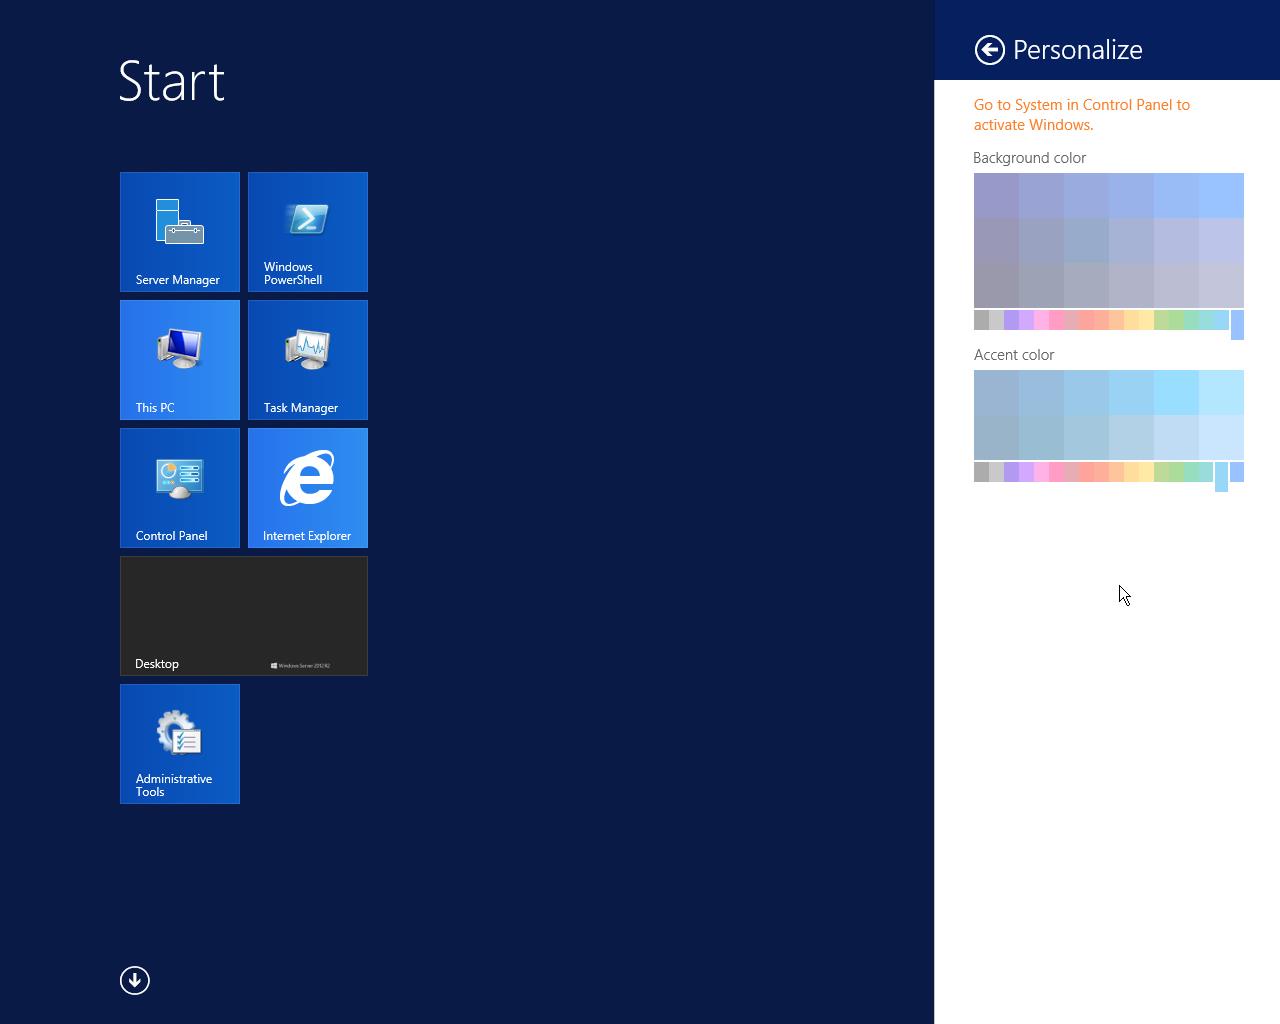This screenshot has width=1280, height=1024.
Task: Launch the Internet Explorer tile
Action: [x=308, y=488]
